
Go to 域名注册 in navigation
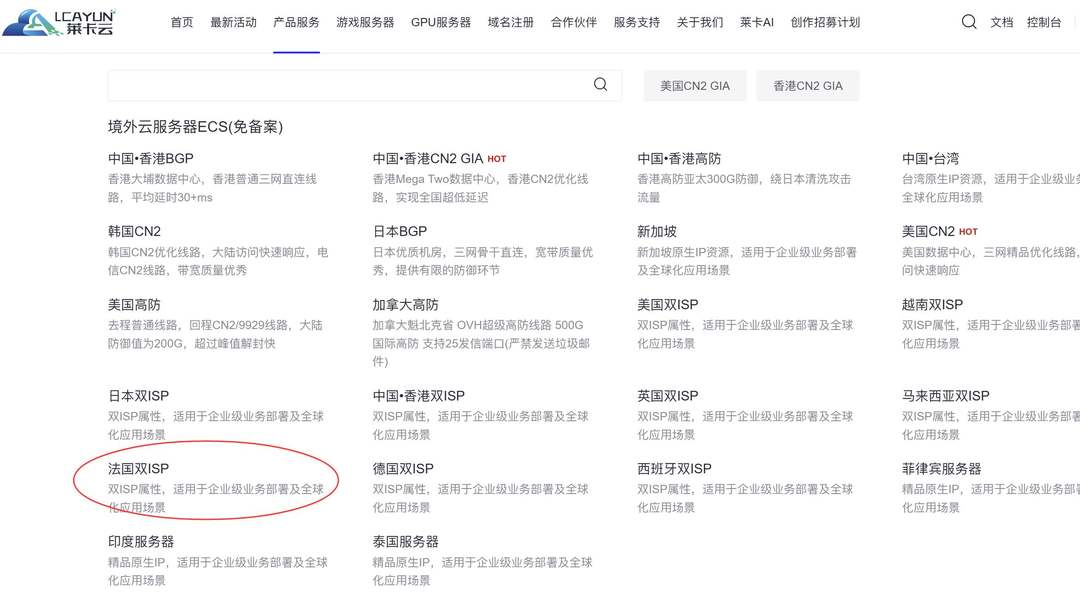[x=510, y=23]
